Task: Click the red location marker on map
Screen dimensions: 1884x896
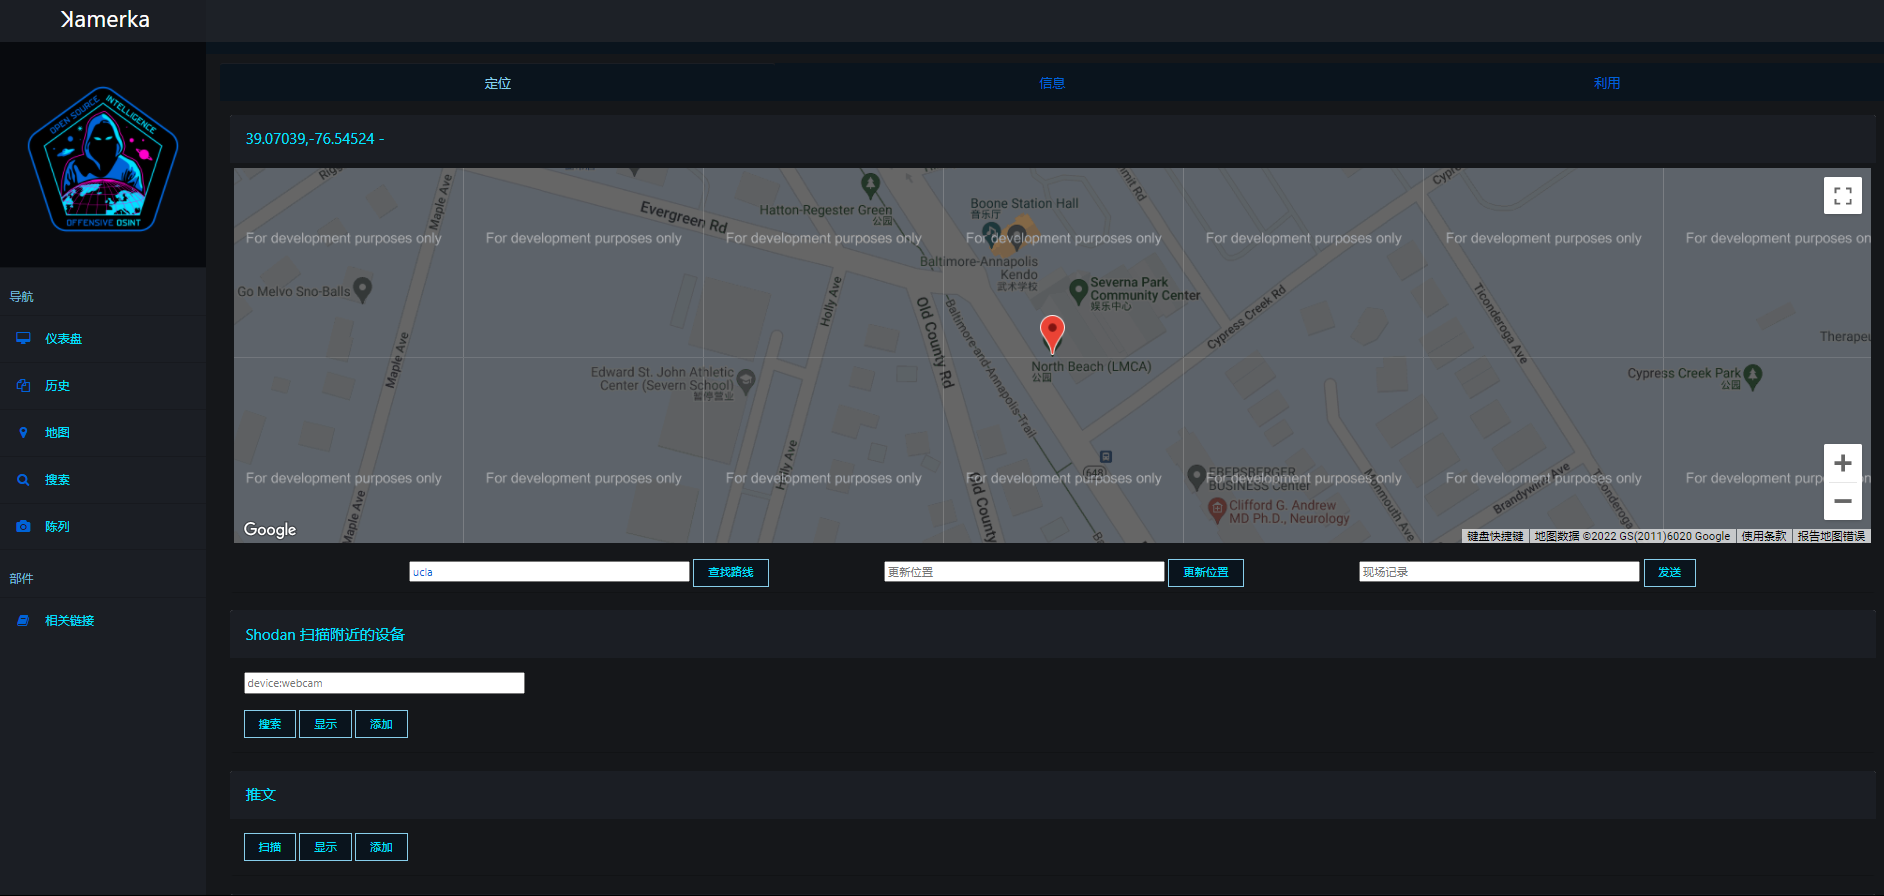Action: pos(1052,333)
